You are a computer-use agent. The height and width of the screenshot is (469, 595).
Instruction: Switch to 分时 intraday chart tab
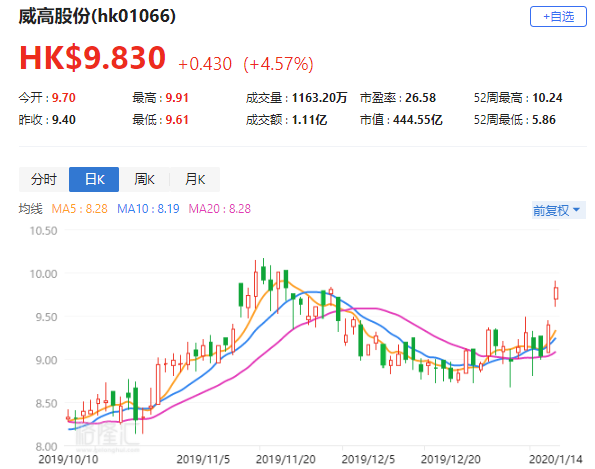click(44, 179)
